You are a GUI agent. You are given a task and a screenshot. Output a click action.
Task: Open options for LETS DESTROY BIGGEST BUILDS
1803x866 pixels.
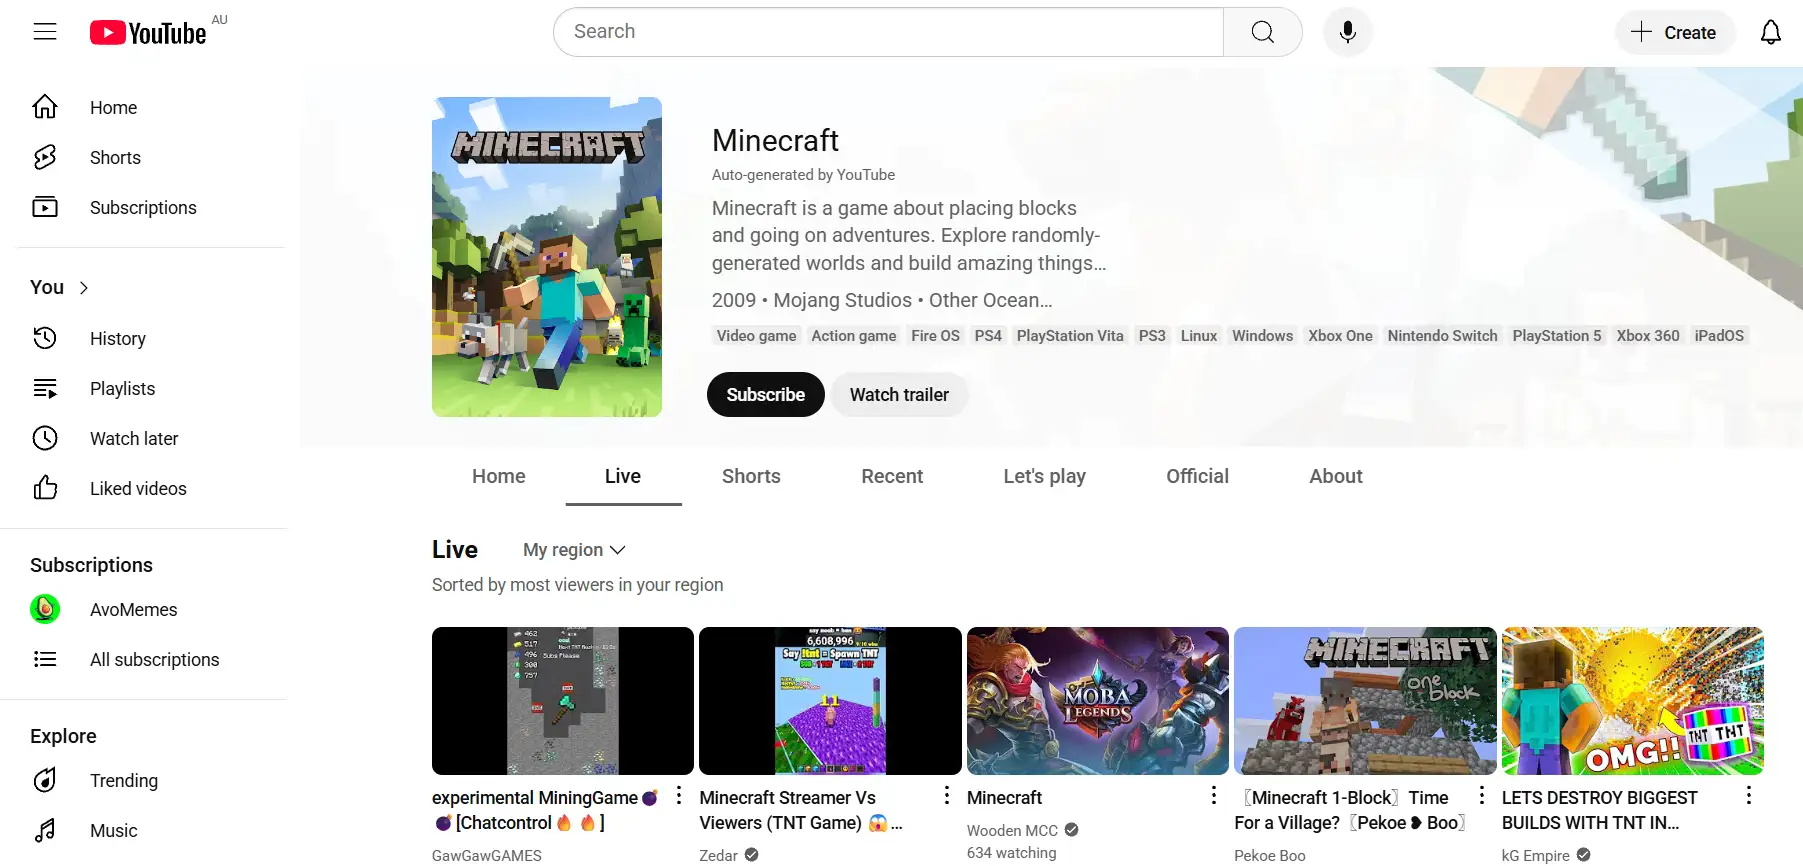[x=1749, y=795]
